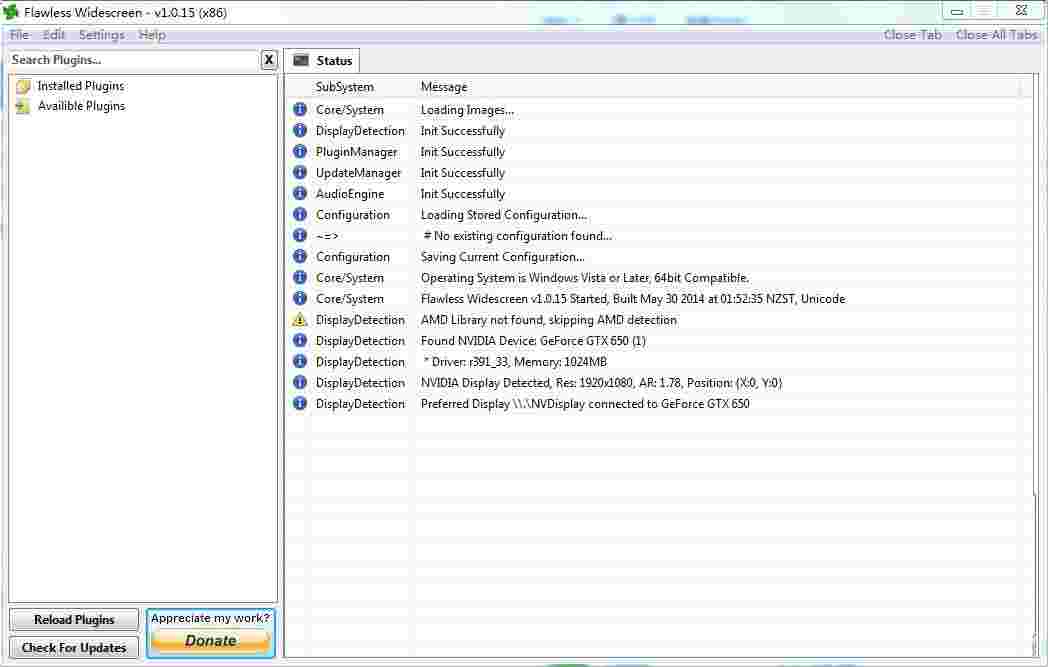Click info icon on the AudioEngine row
The height and width of the screenshot is (667, 1048).
coord(299,194)
